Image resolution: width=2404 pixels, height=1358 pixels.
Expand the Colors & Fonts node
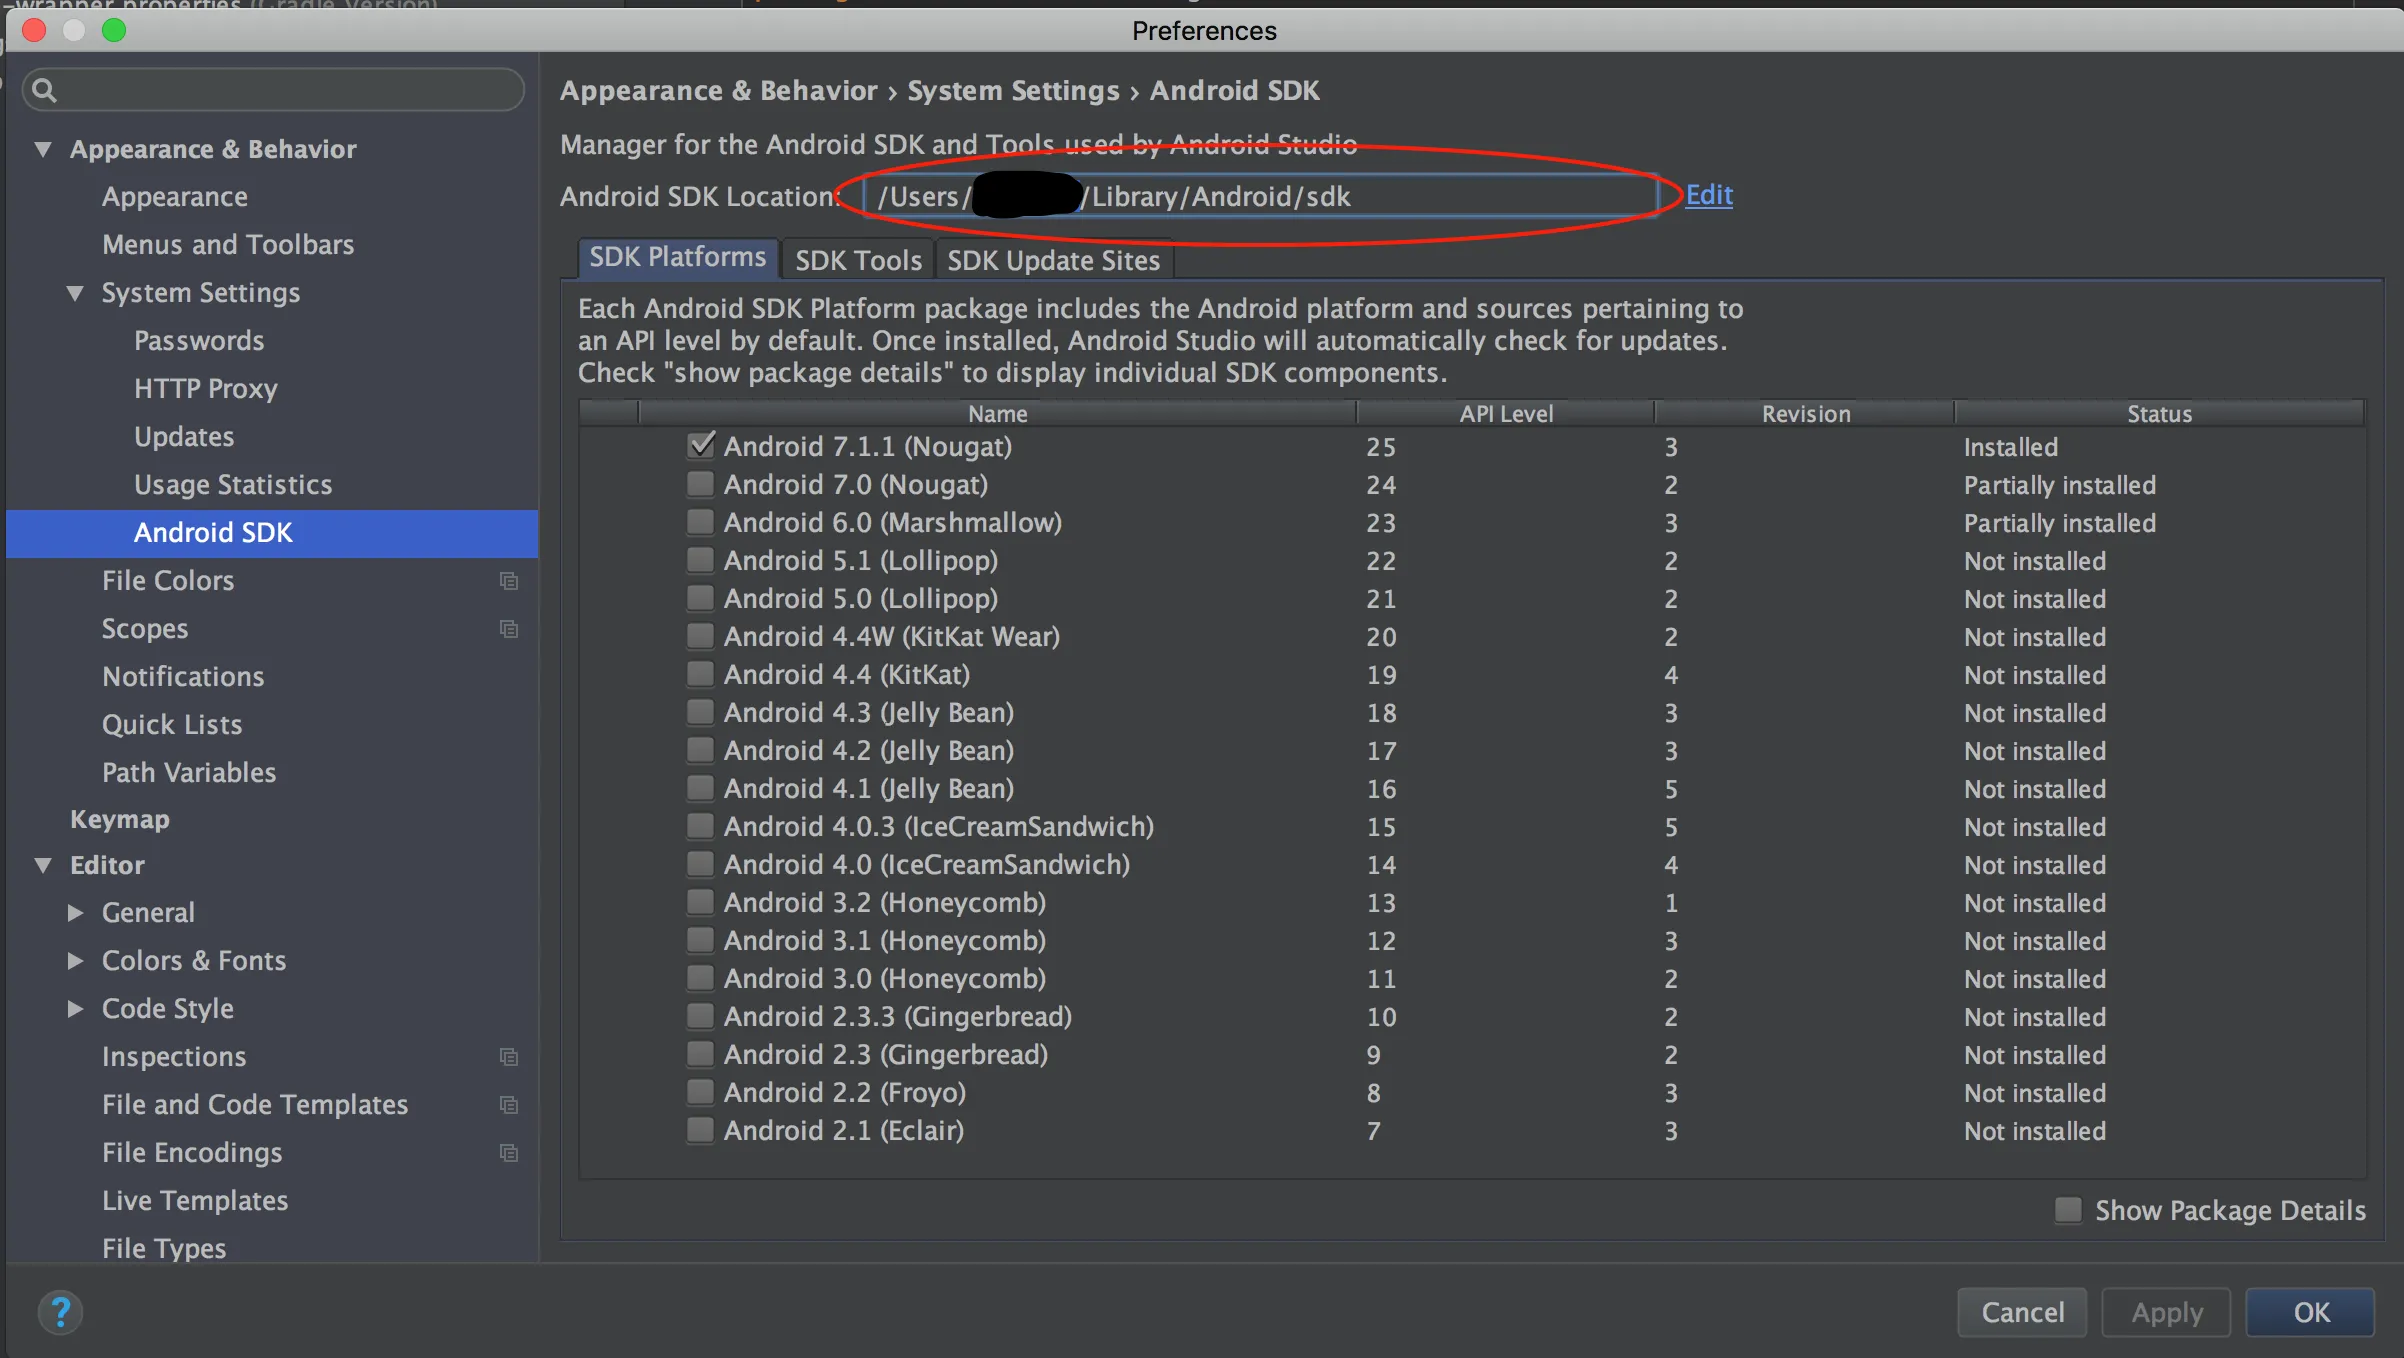[x=75, y=961]
